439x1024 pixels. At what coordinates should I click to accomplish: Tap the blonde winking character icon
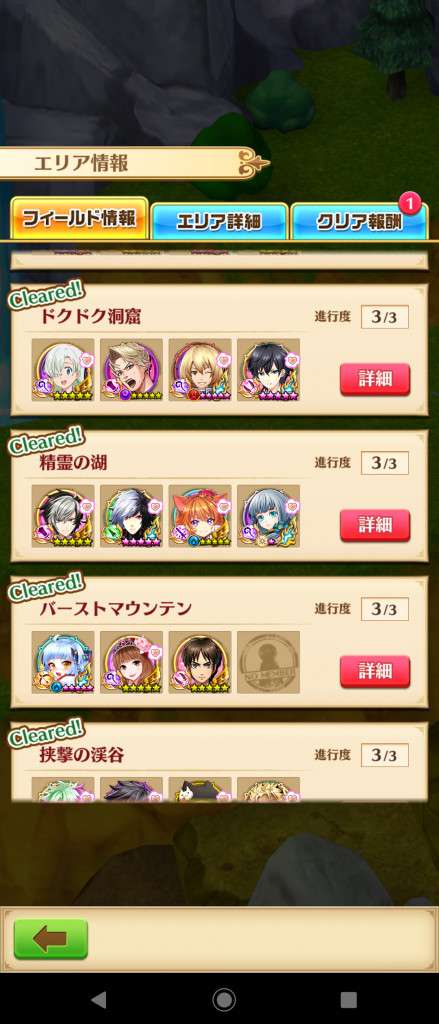coord(200,369)
